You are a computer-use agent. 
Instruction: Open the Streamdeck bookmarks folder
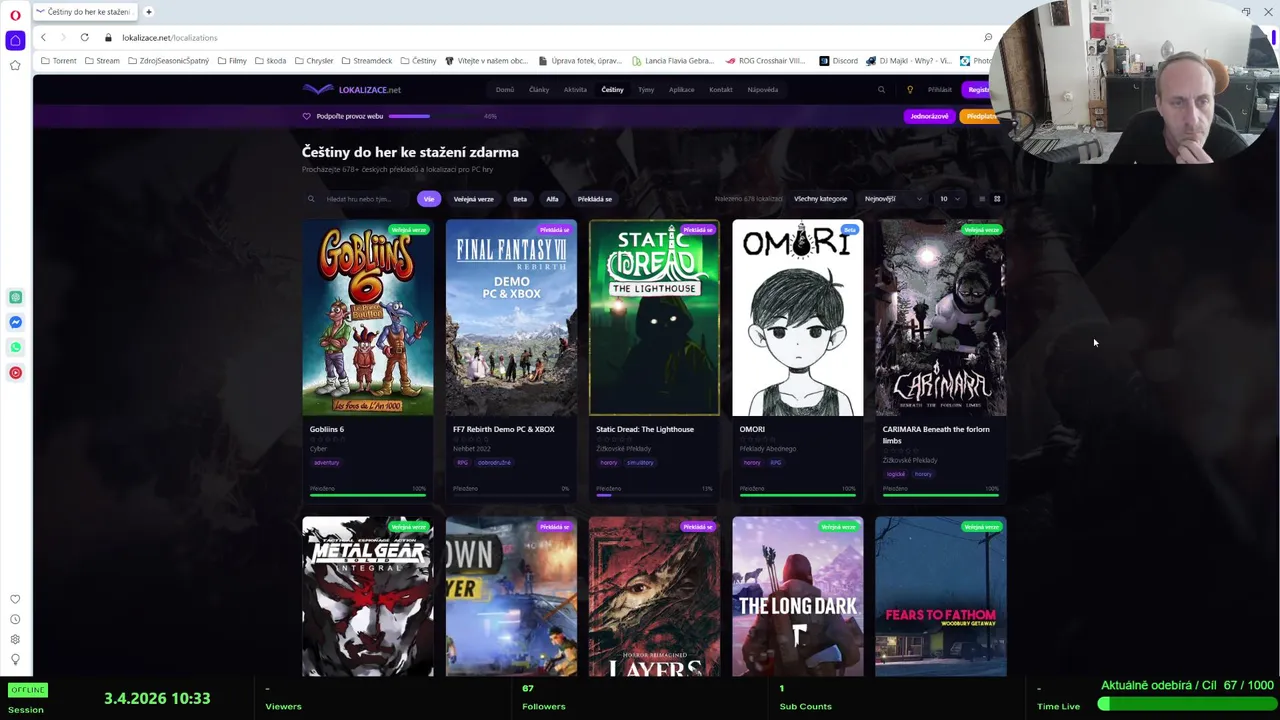[367, 61]
